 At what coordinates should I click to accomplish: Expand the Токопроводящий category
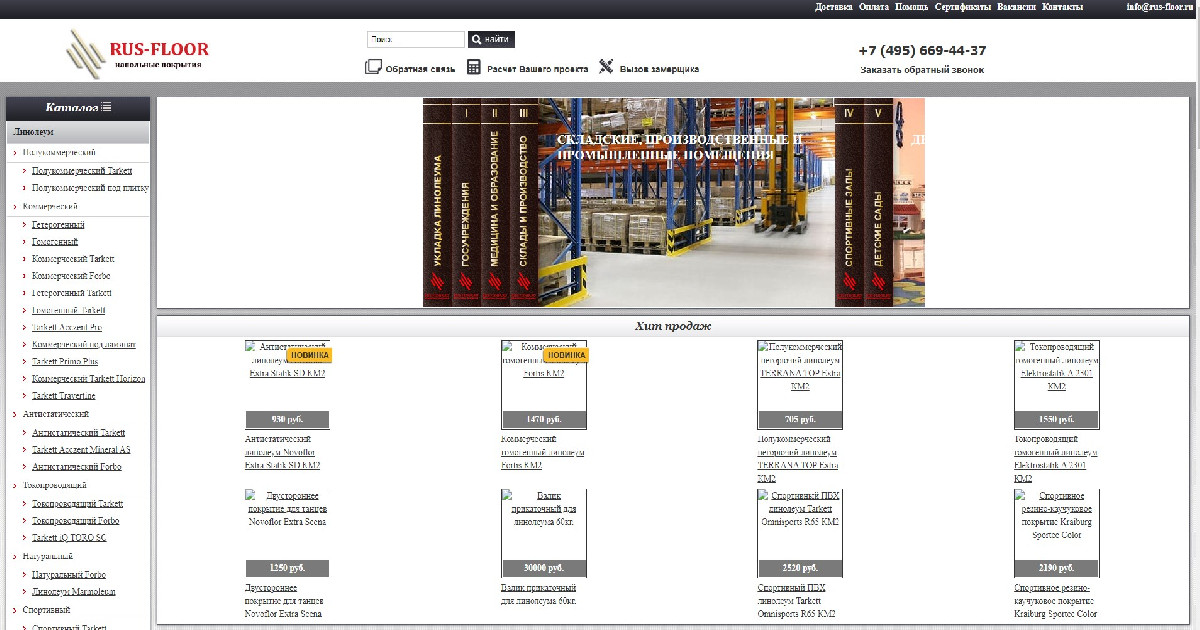pos(55,485)
